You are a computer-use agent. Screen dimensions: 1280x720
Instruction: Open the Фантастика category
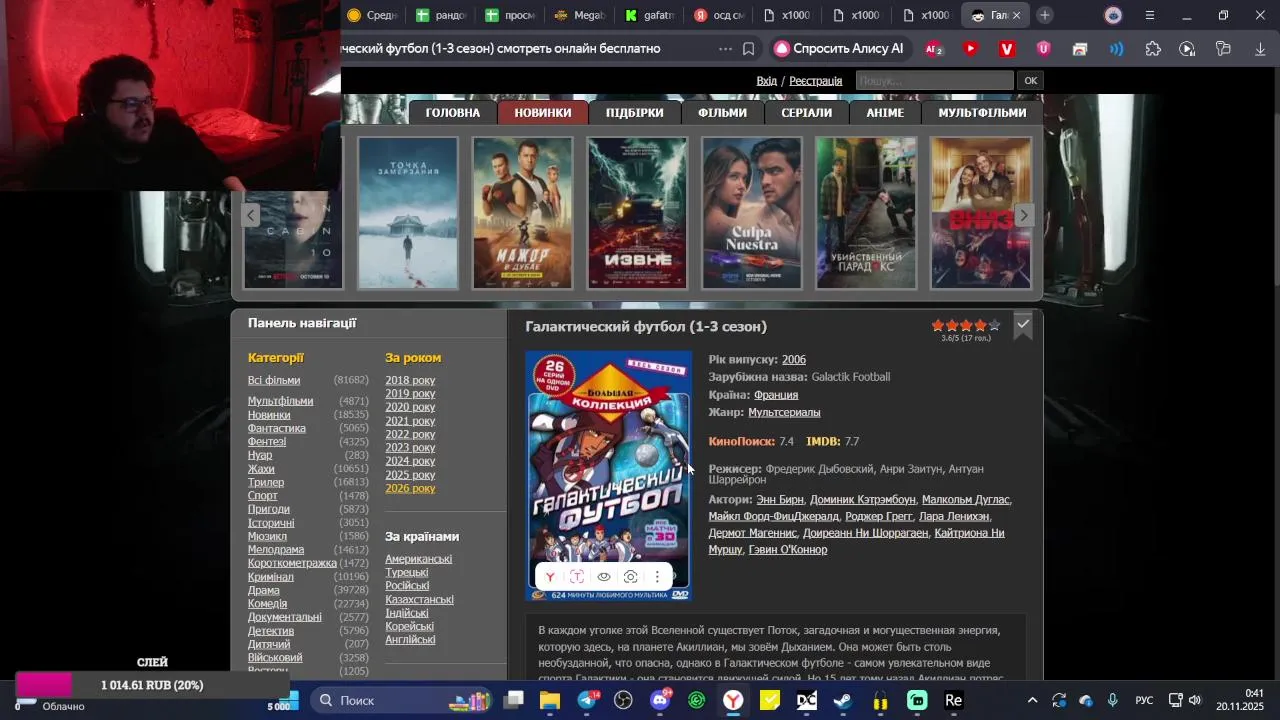coord(277,428)
